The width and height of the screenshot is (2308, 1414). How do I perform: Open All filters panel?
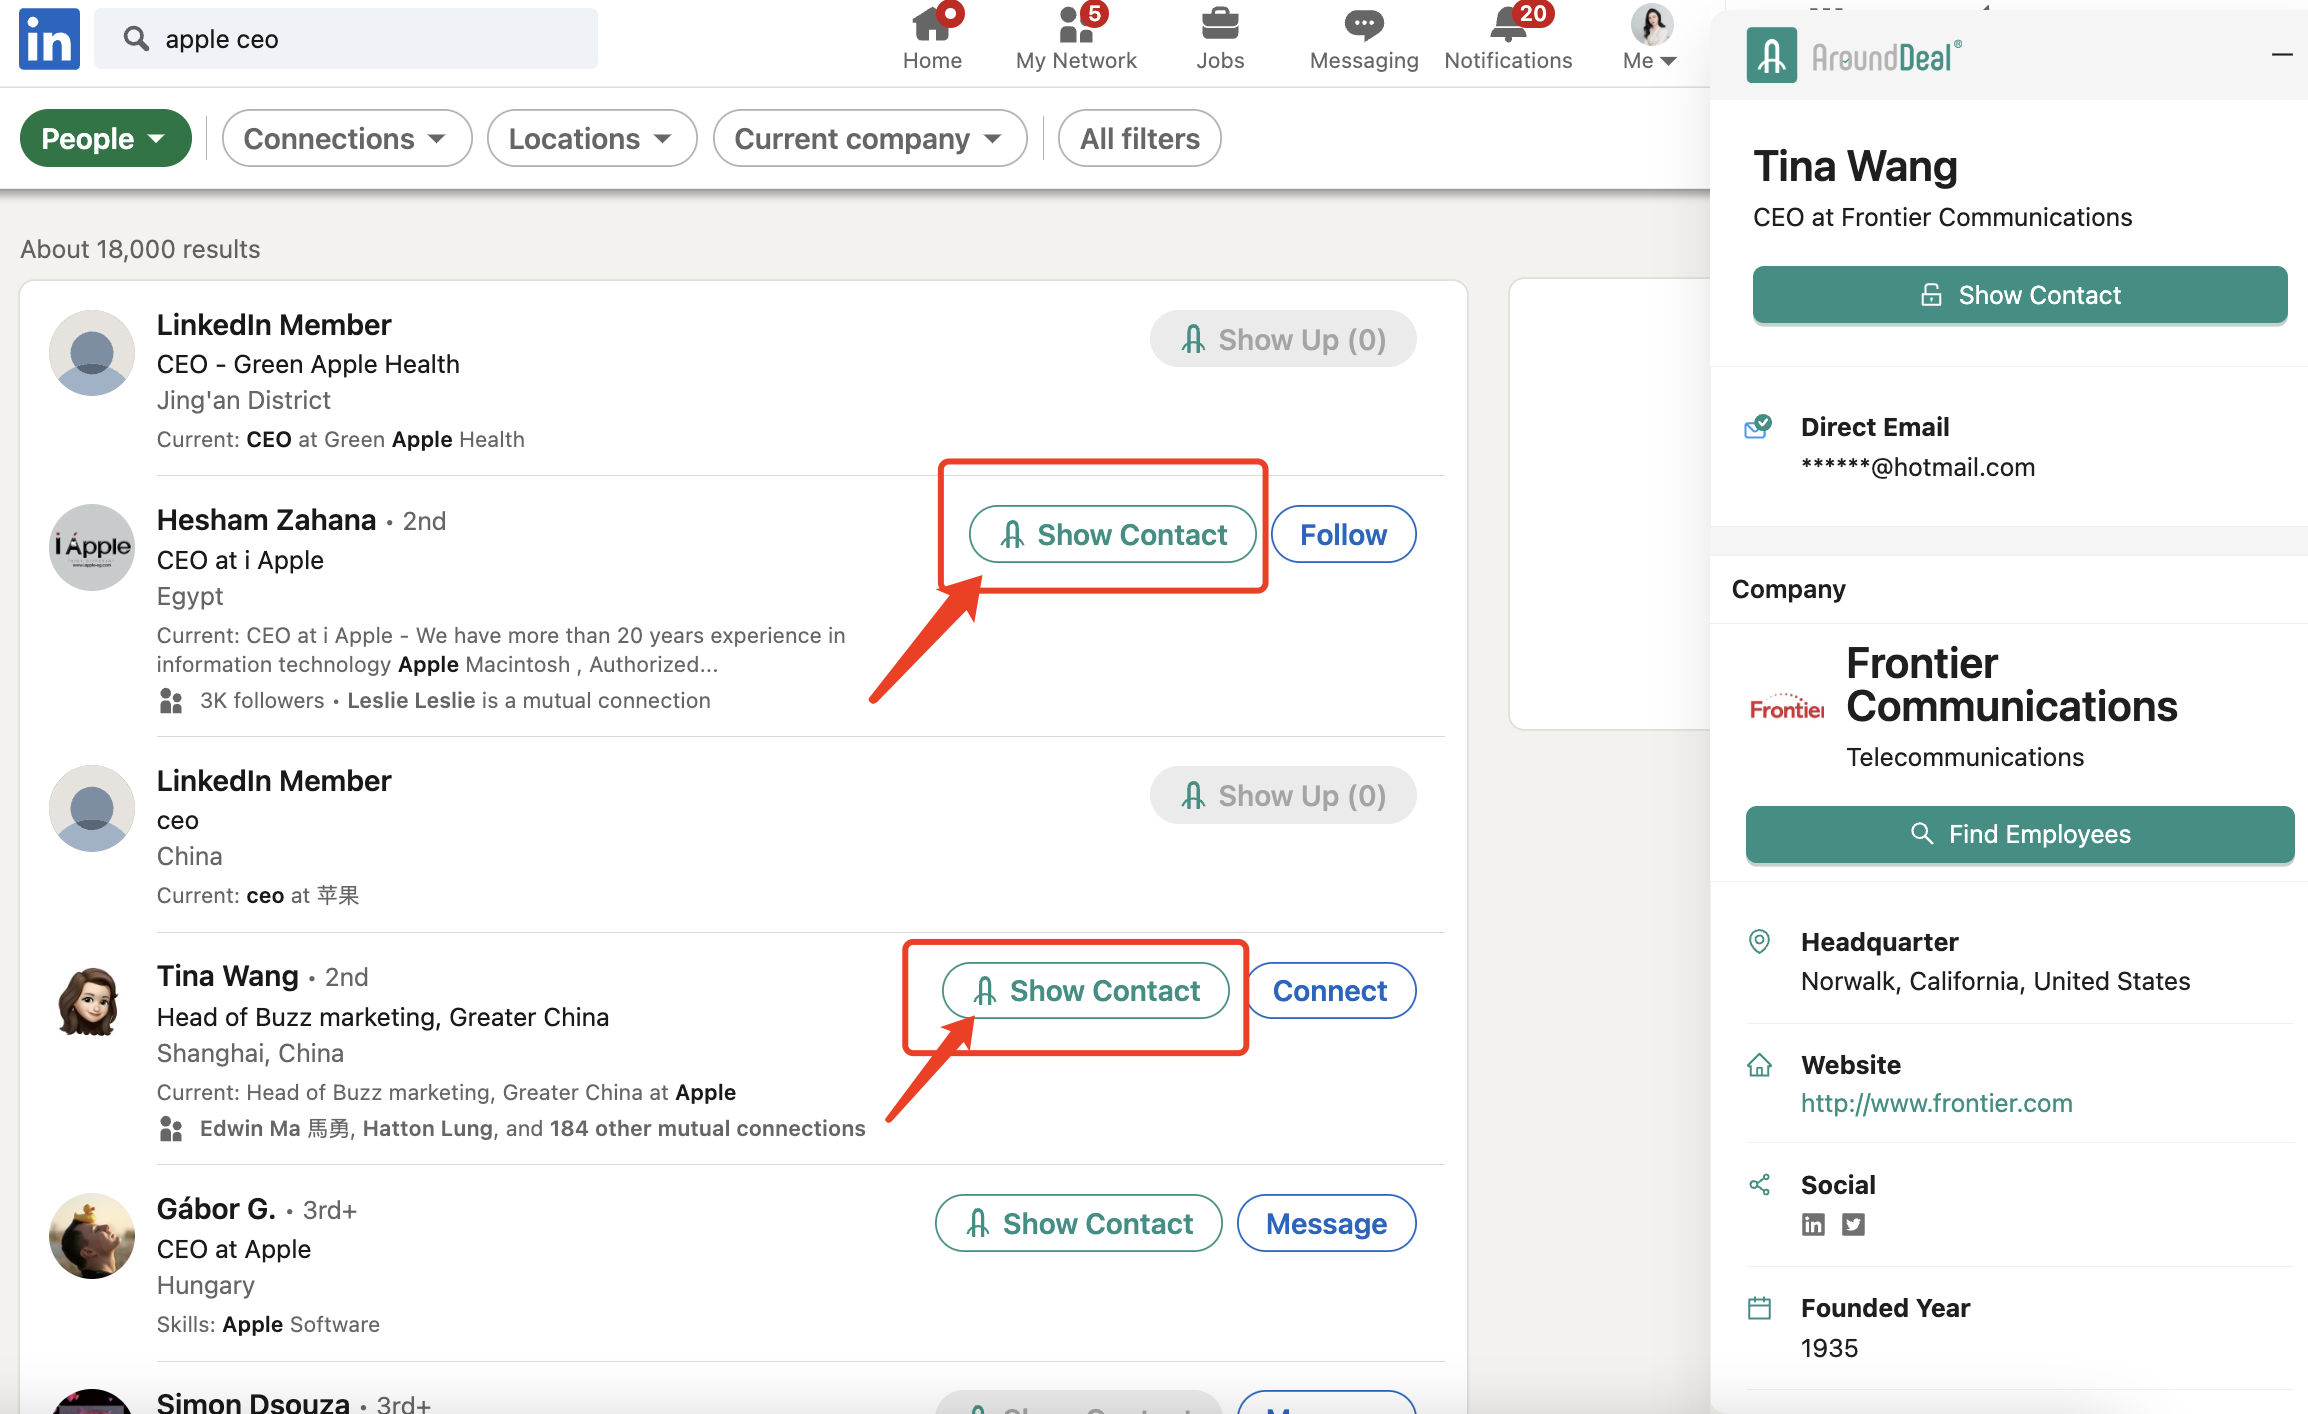1139,138
